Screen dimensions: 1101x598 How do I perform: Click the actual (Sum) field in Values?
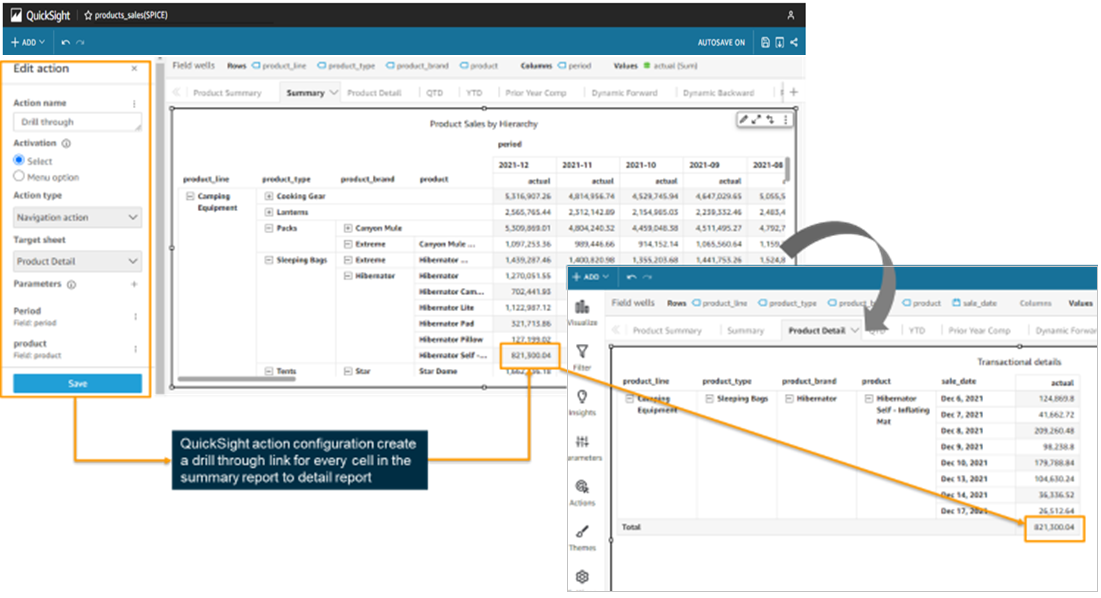tap(671, 66)
